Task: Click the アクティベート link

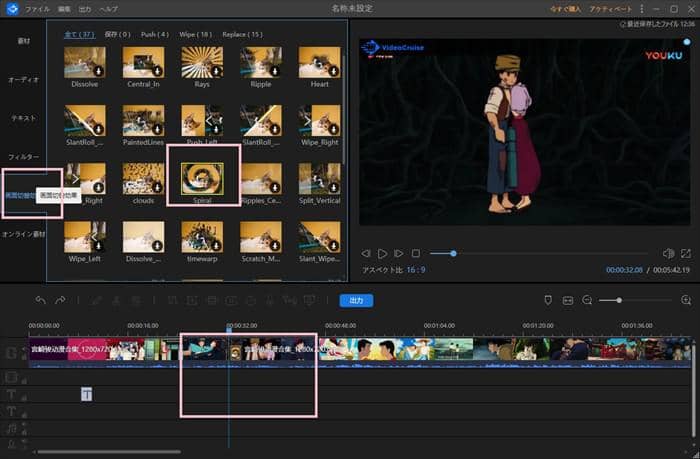Action: pos(610,9)
